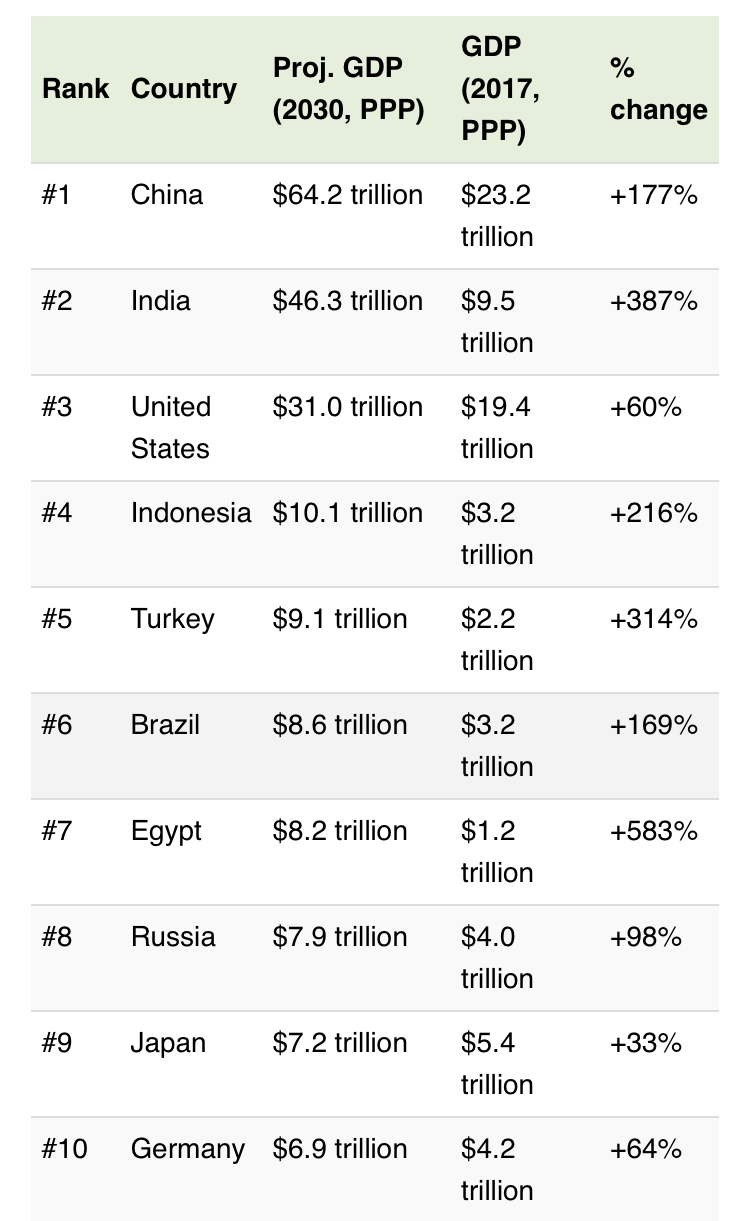Click Brazil's $8.6 trillion projected GDP

coord(340,724)
